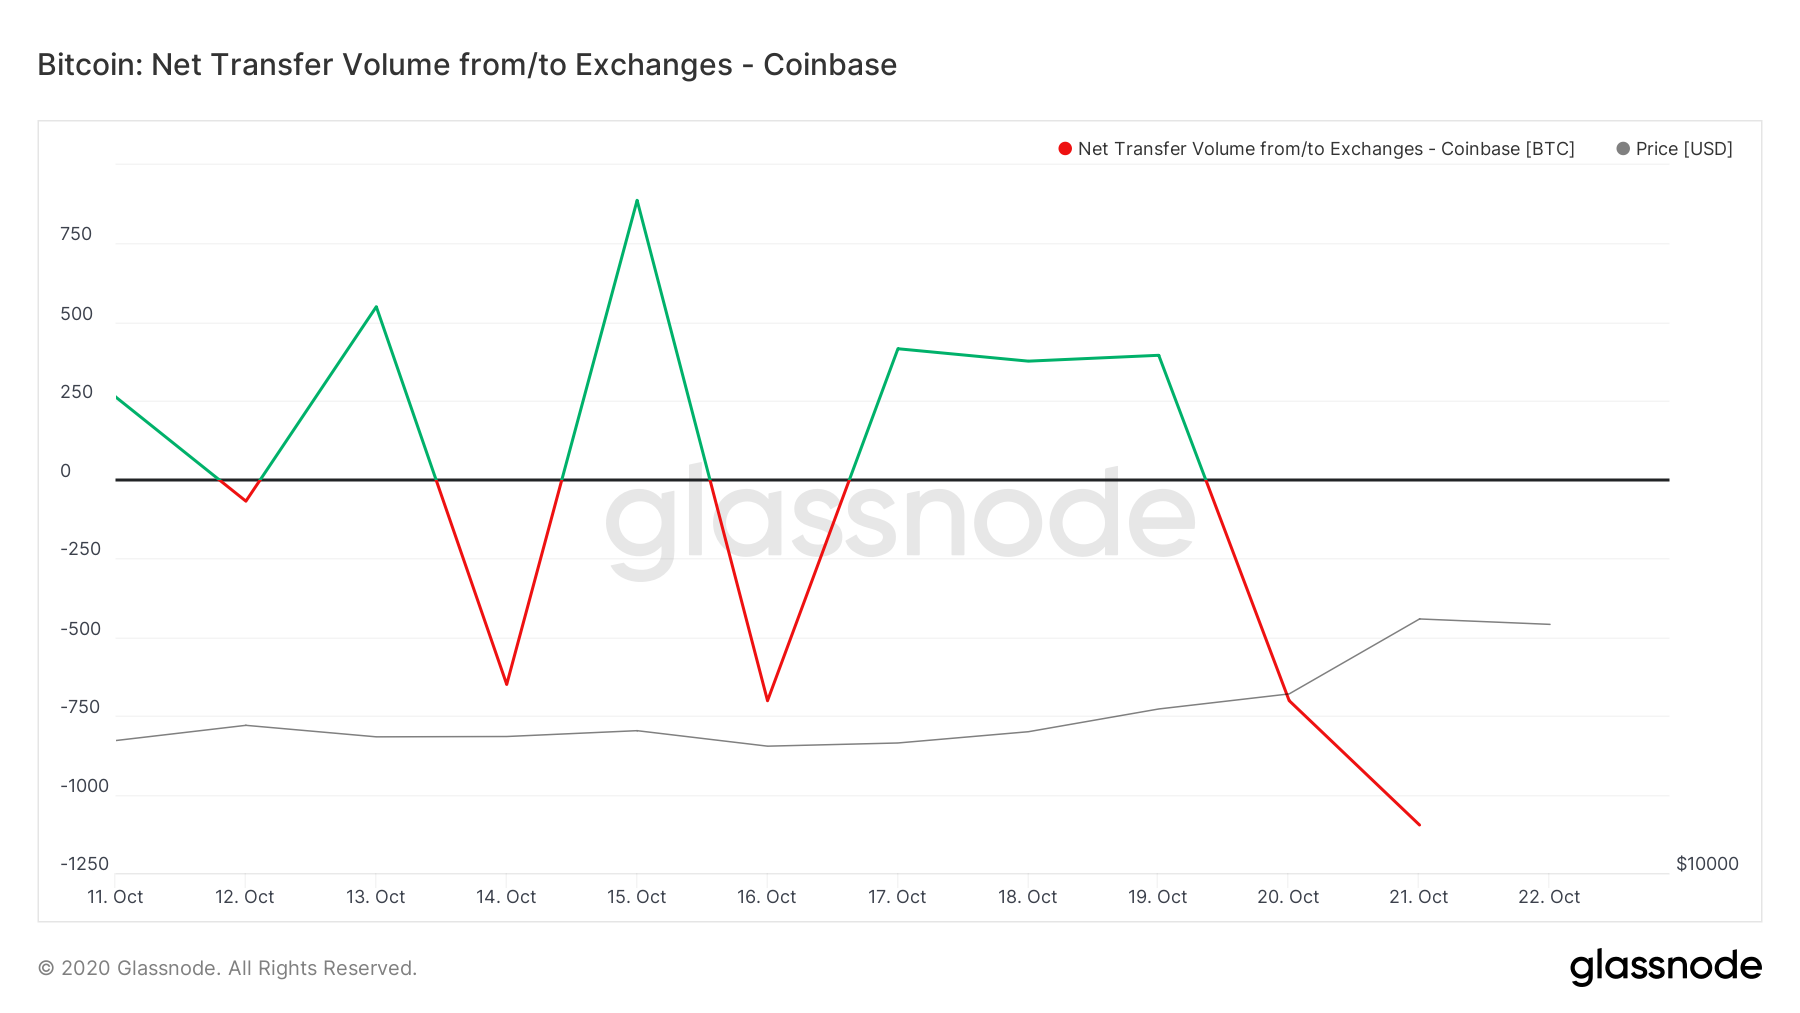Click the grey Price legend dot
Viewport: 1800px width, 1013px height.
coord(1623,149)
